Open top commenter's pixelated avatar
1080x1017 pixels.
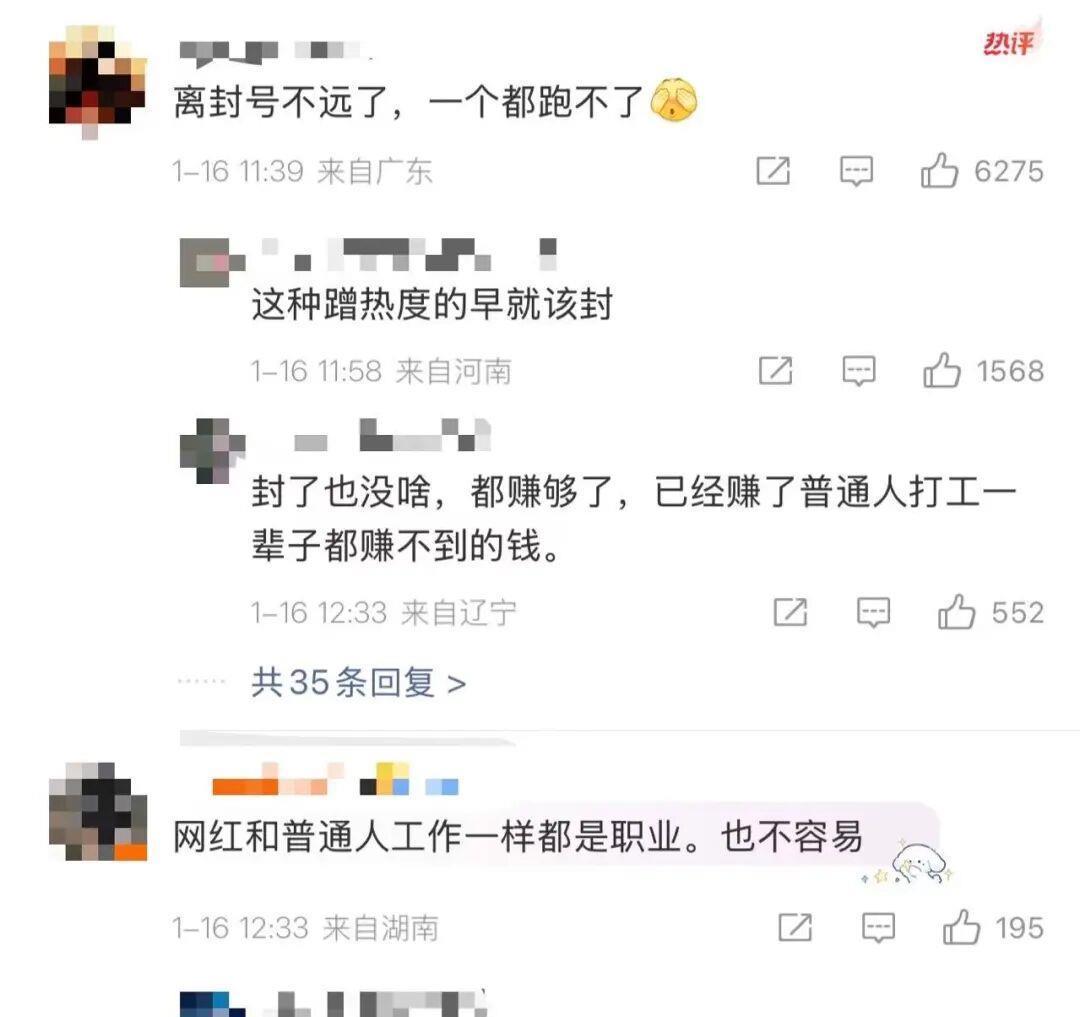pyautogui.click(x=97, y=82)
